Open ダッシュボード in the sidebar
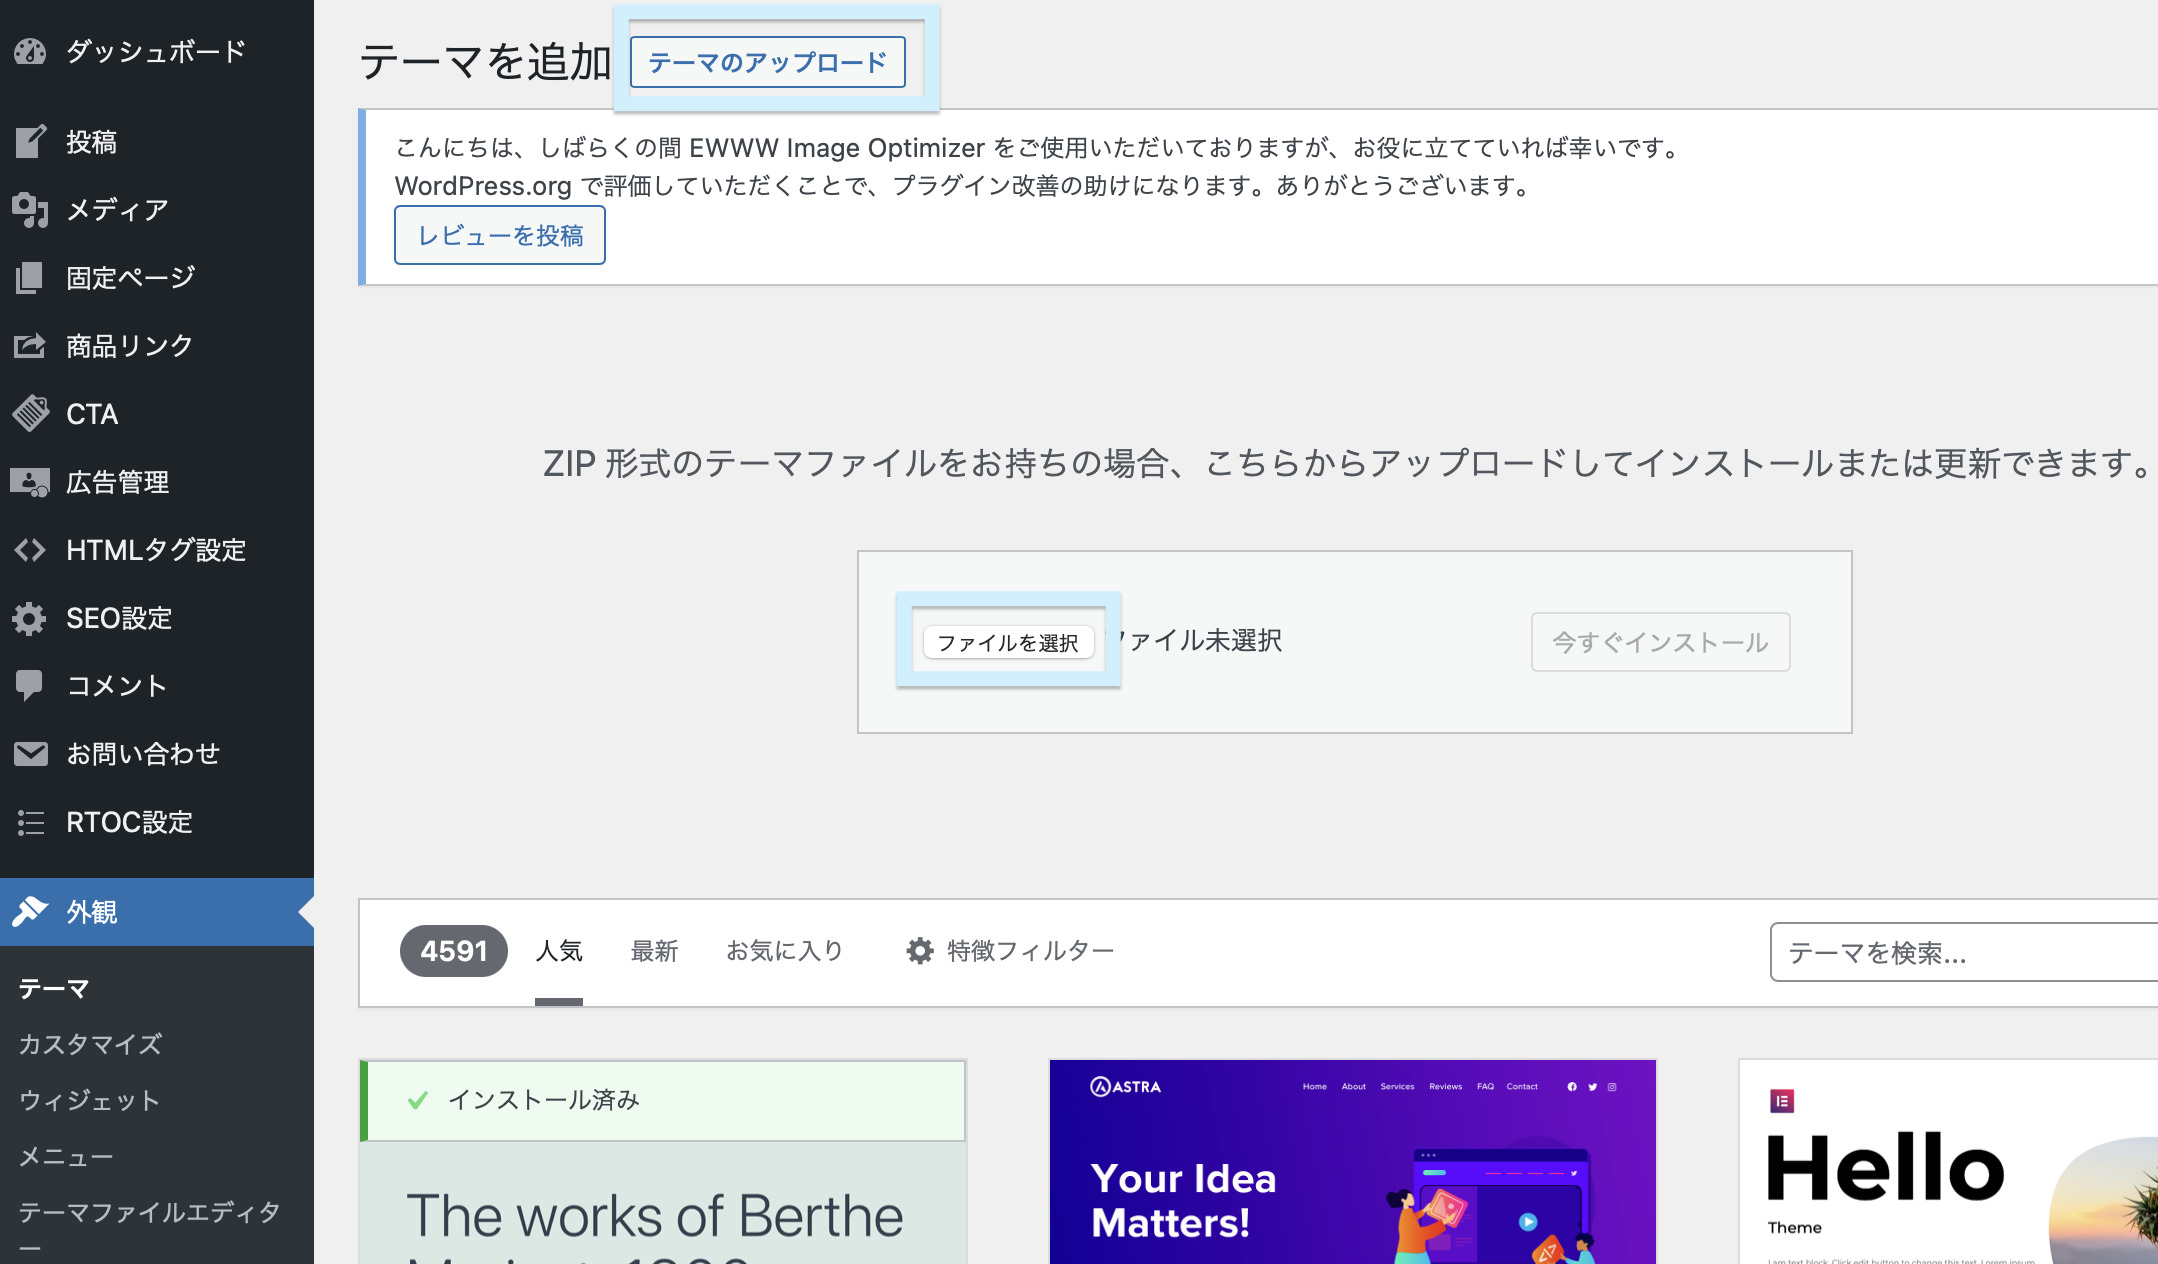This screenshot has height=1264, width=2158. 157,51
